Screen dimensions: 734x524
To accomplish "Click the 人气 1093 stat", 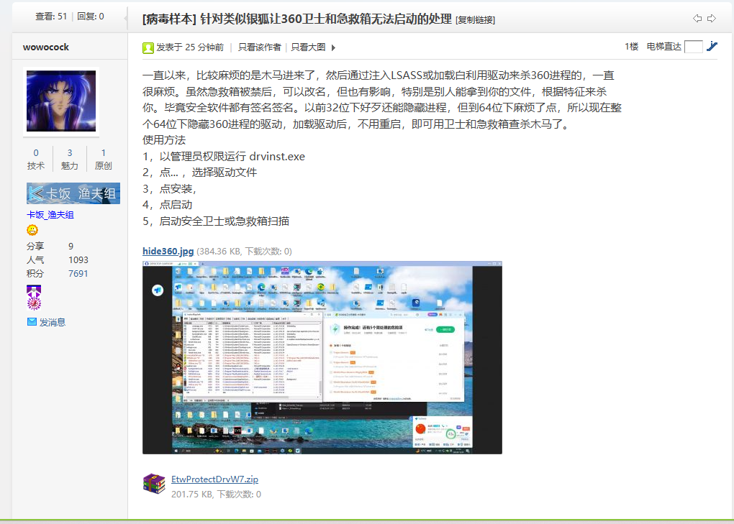I will coord(58,259).
